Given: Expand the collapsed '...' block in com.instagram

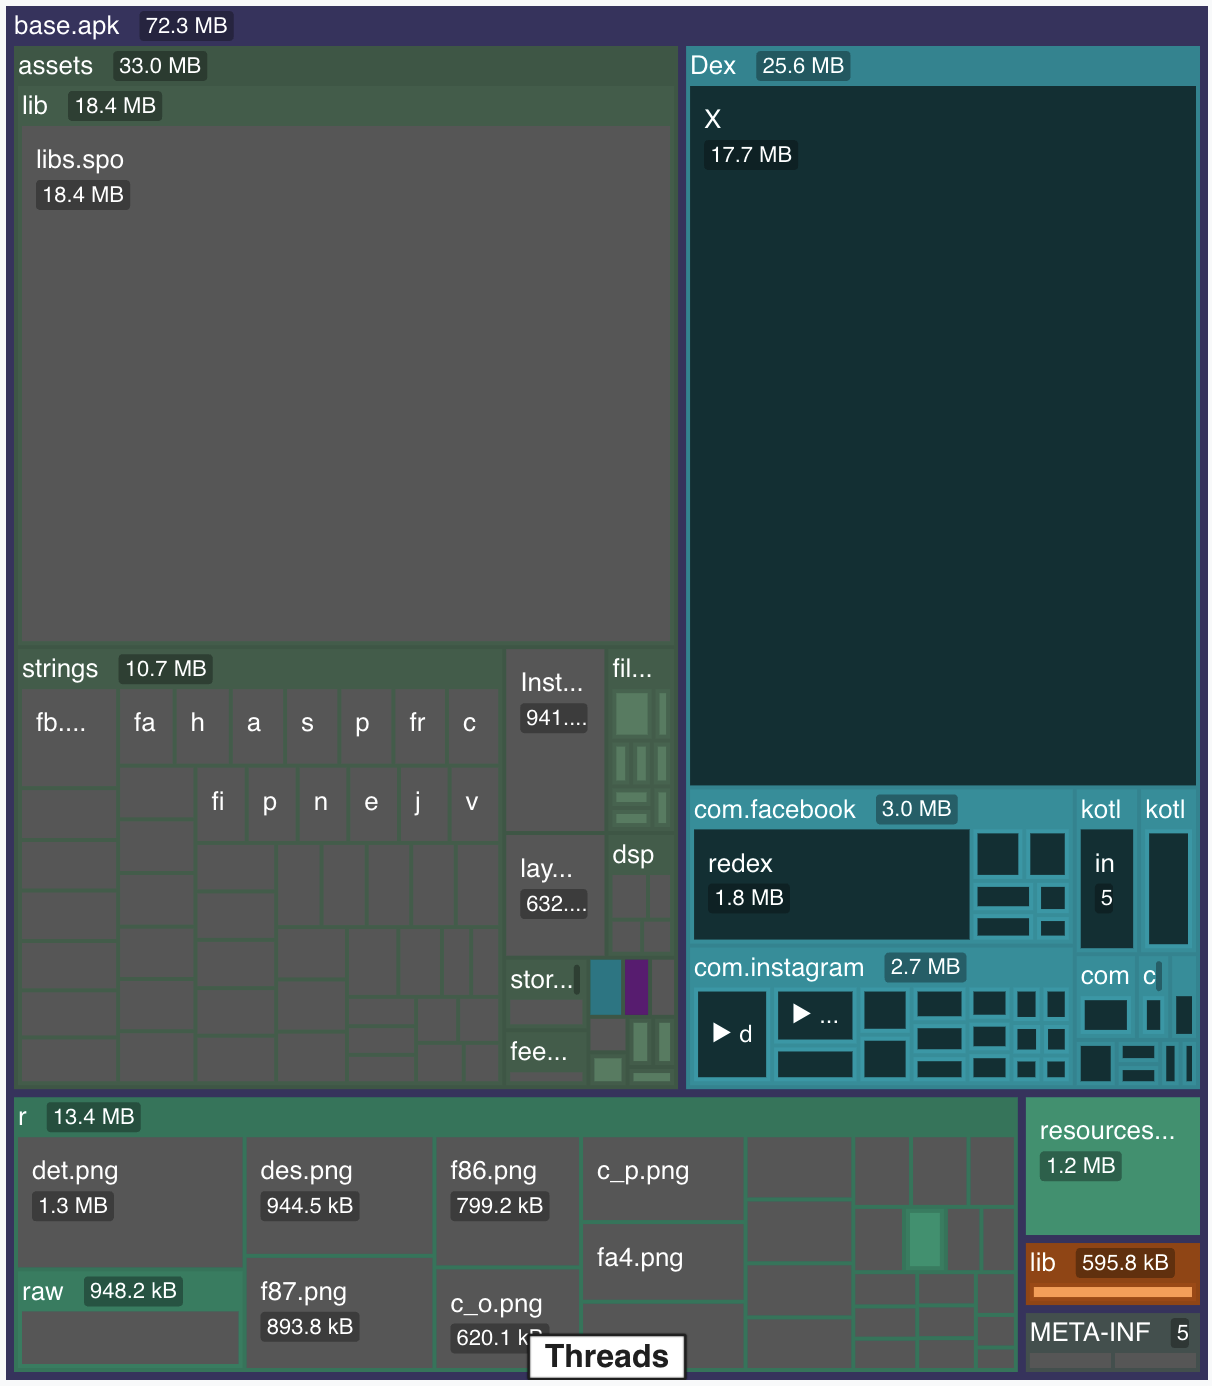Looking at the screenshot, I should pos(814,1015).
